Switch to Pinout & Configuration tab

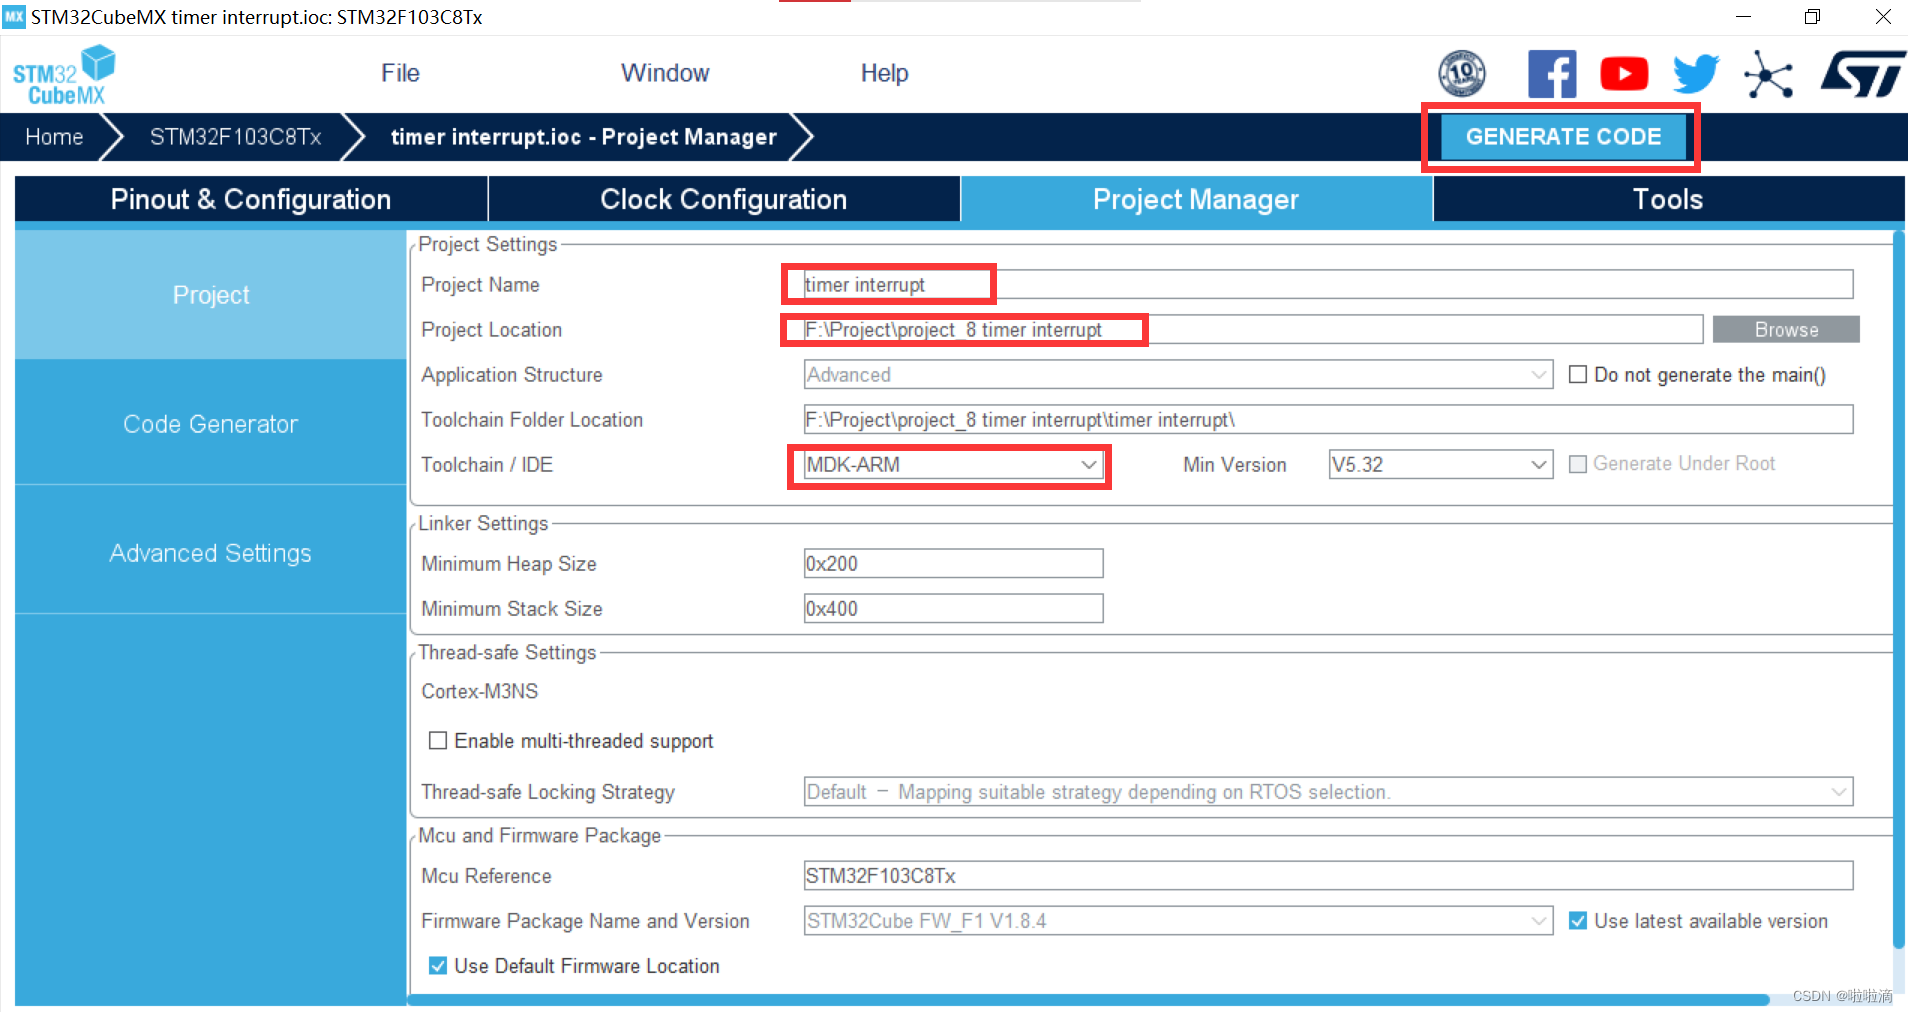click(x=251, y=199)
